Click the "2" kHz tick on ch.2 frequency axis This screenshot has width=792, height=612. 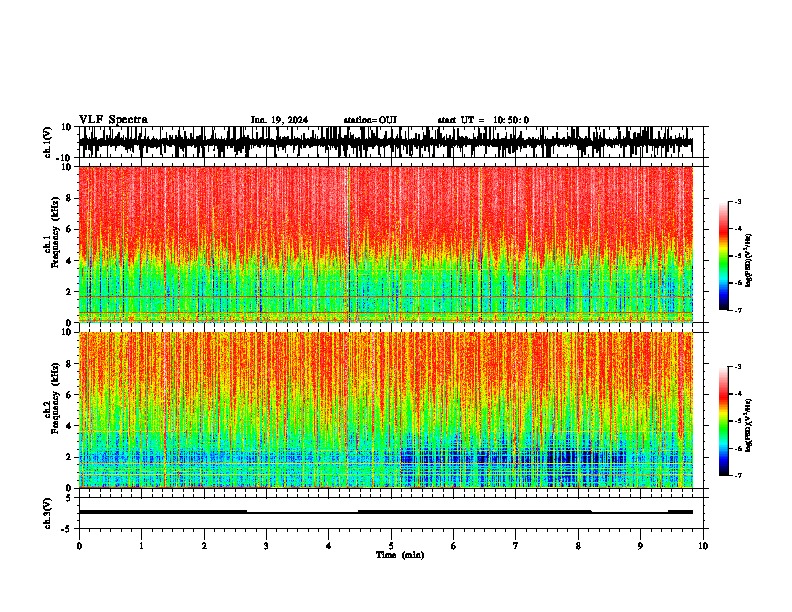pos(69,457)
